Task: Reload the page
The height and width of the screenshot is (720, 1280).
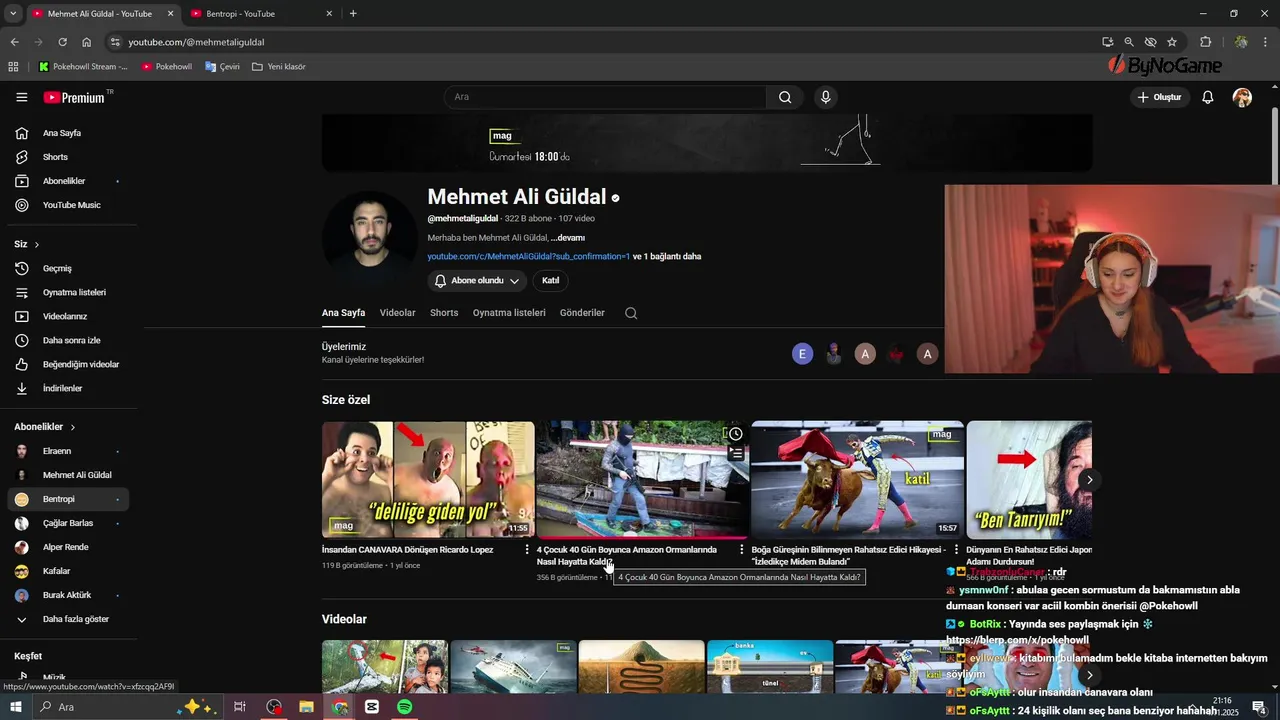Action: (x=62, y=42)
